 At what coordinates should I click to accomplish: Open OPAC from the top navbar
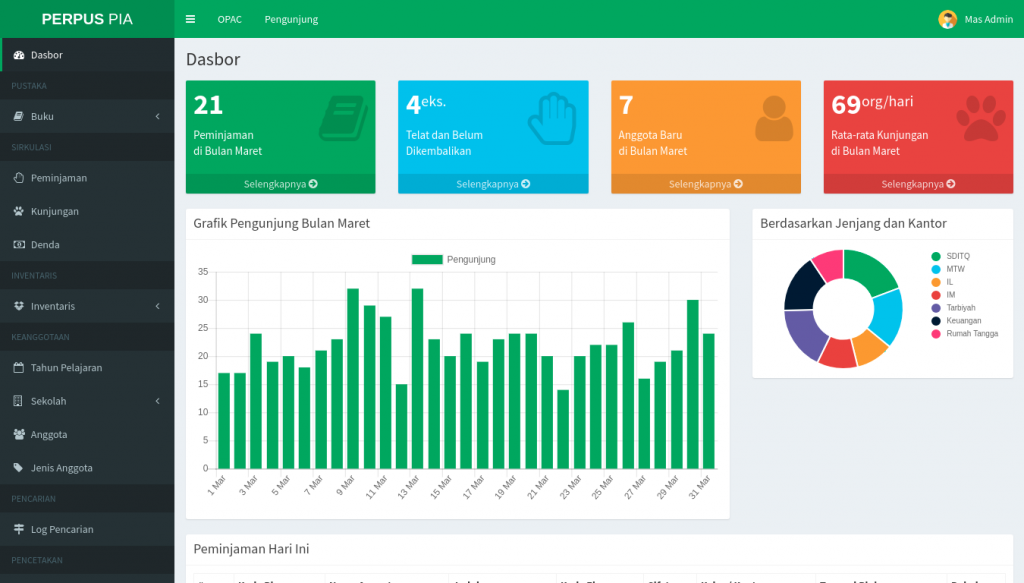[x=229, y=19]
